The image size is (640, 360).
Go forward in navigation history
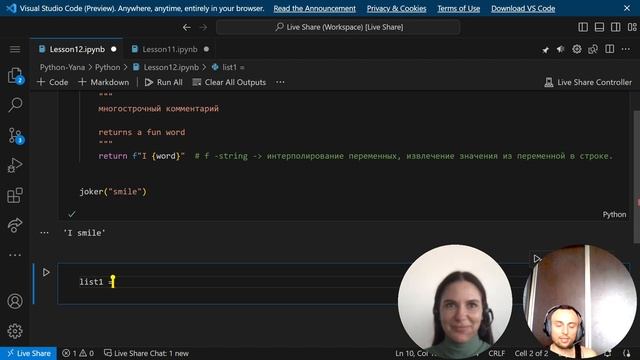(203, 27)
